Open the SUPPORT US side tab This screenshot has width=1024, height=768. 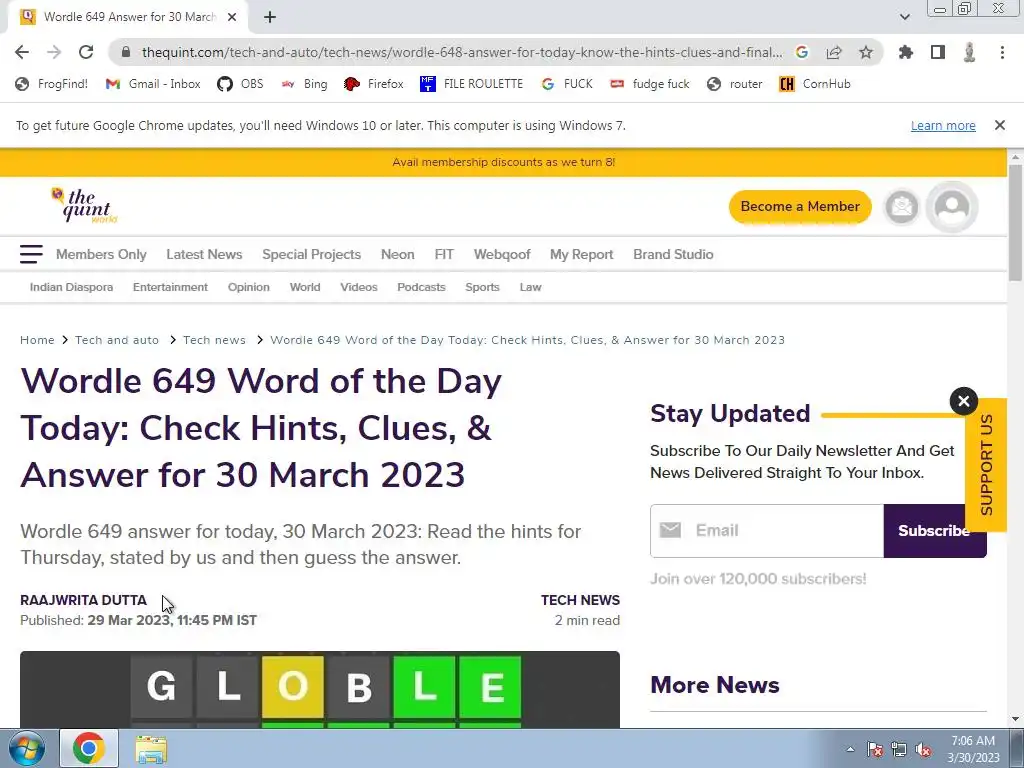tap(986, 464)
